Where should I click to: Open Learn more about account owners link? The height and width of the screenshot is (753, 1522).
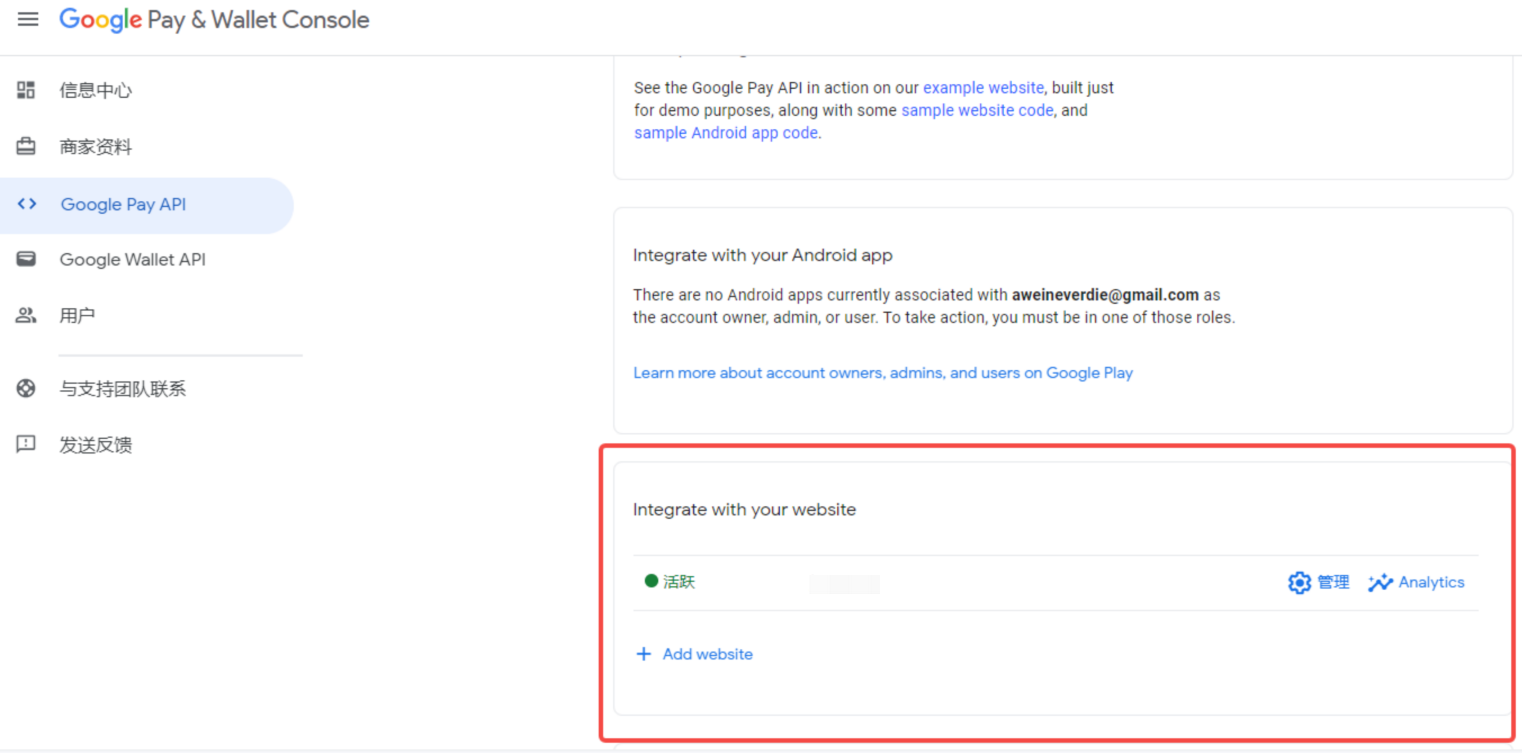[x=883, y=373]
